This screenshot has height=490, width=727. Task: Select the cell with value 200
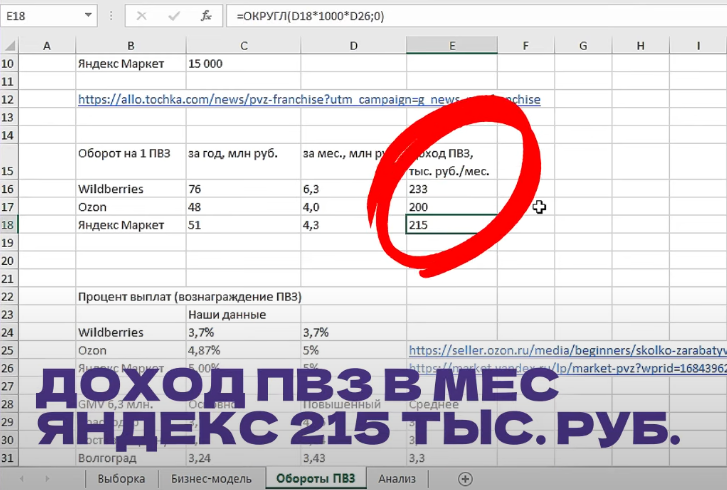[x=452, y=207]
